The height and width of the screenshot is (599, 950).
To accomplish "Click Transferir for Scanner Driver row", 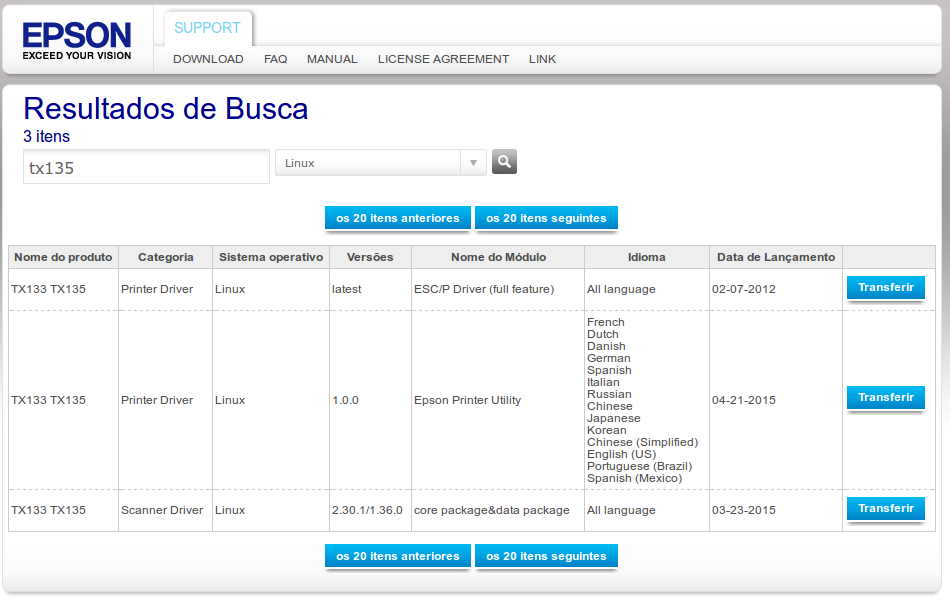I will click(886, 509).
